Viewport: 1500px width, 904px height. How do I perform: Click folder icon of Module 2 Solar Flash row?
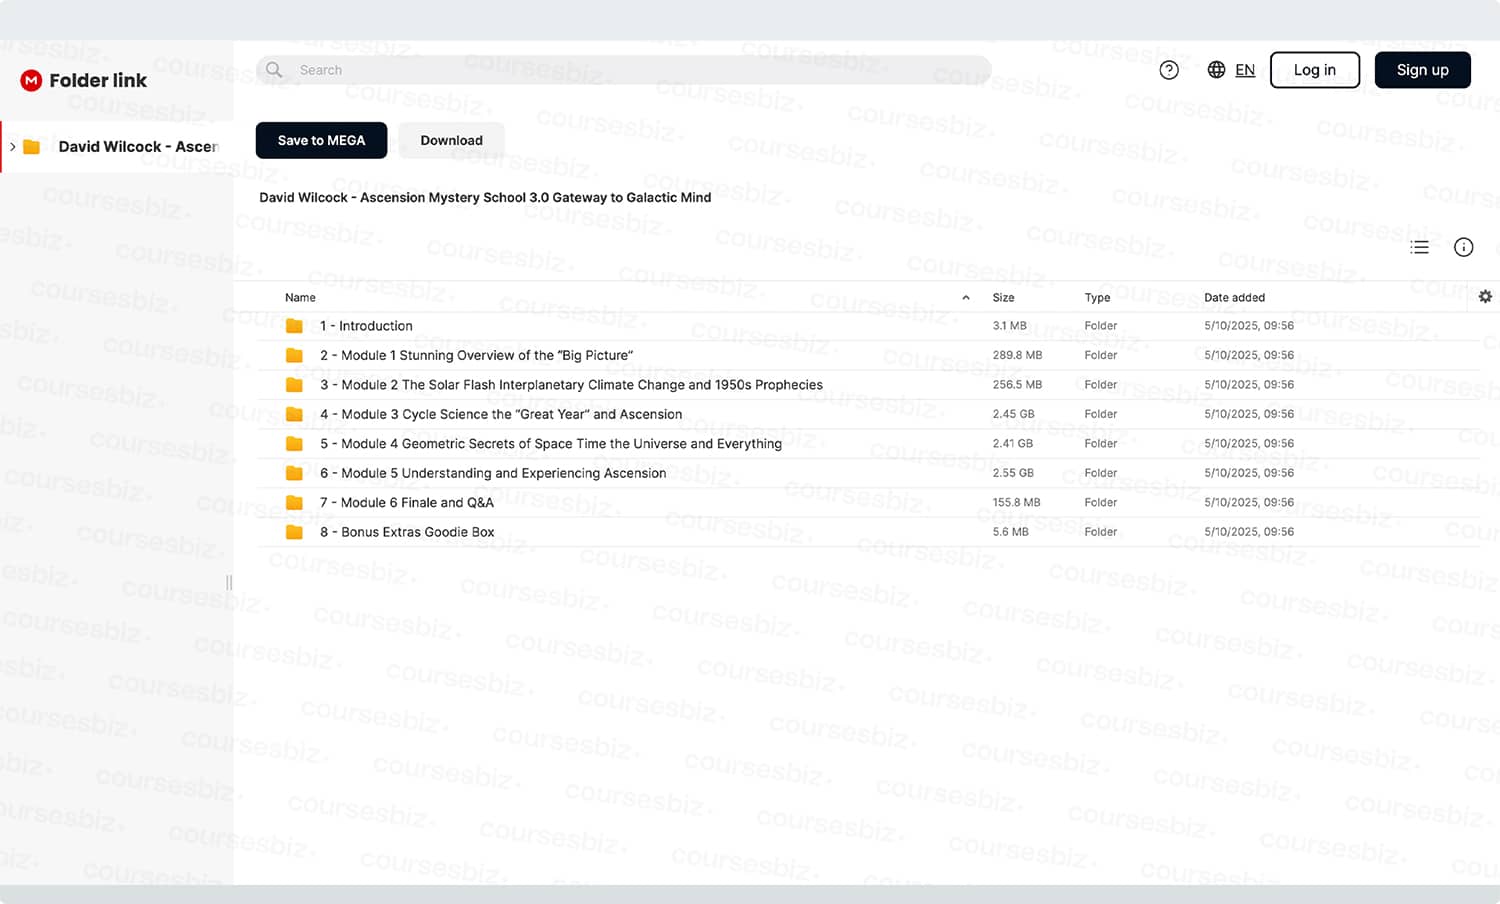coord(294,385)
